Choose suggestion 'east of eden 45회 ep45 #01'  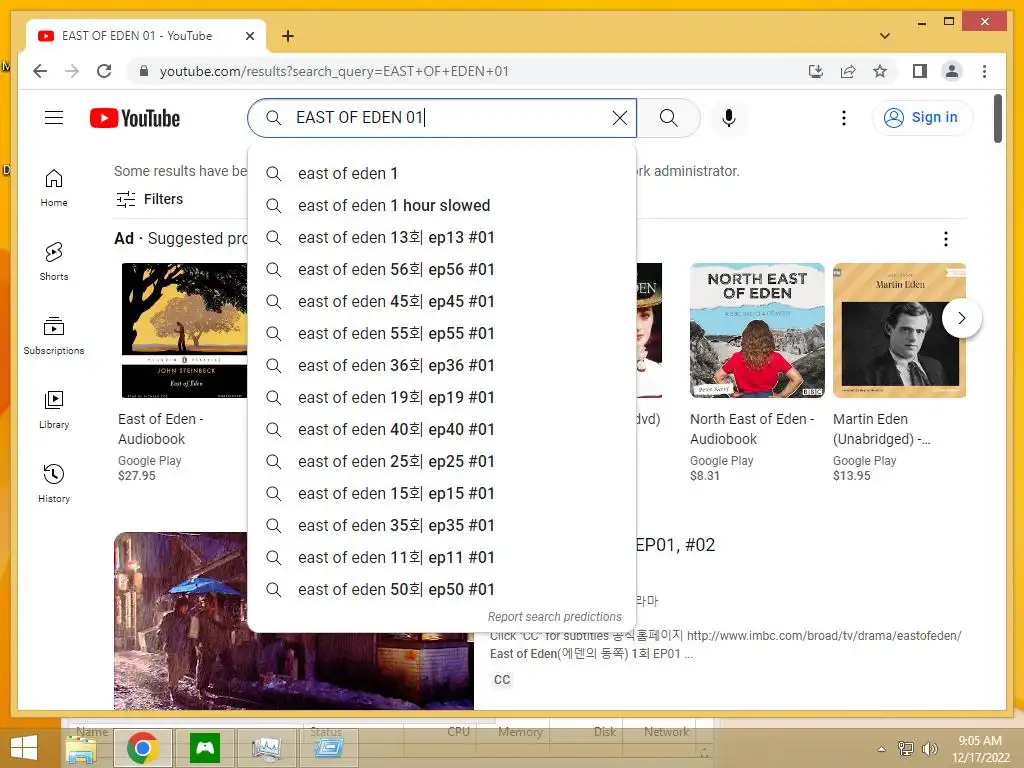441,302
